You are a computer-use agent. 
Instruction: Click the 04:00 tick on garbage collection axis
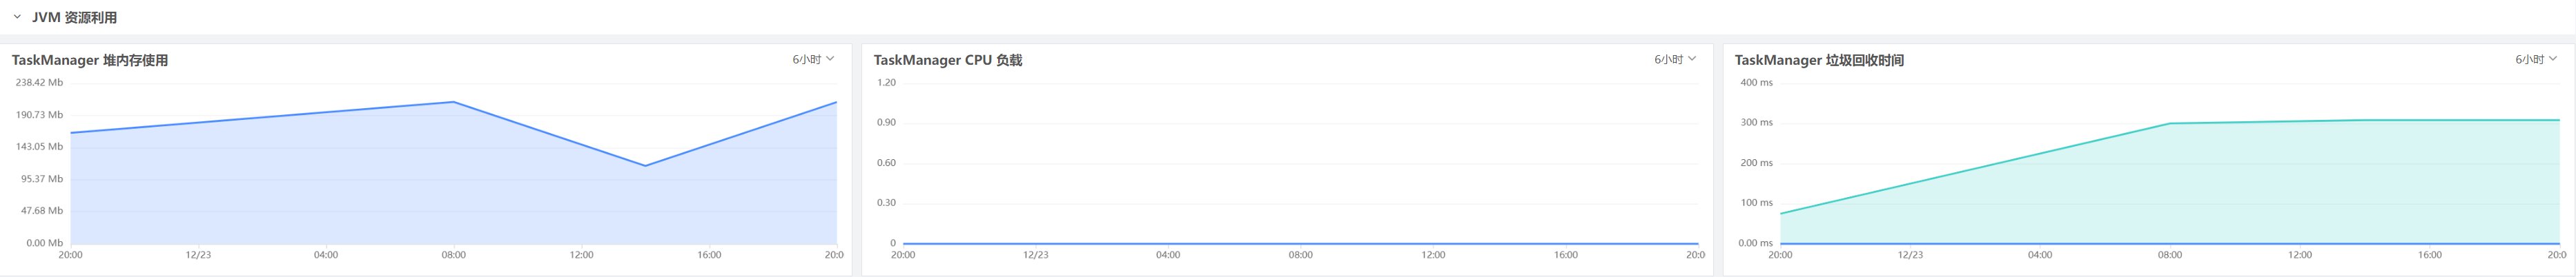click(2040, 255)
